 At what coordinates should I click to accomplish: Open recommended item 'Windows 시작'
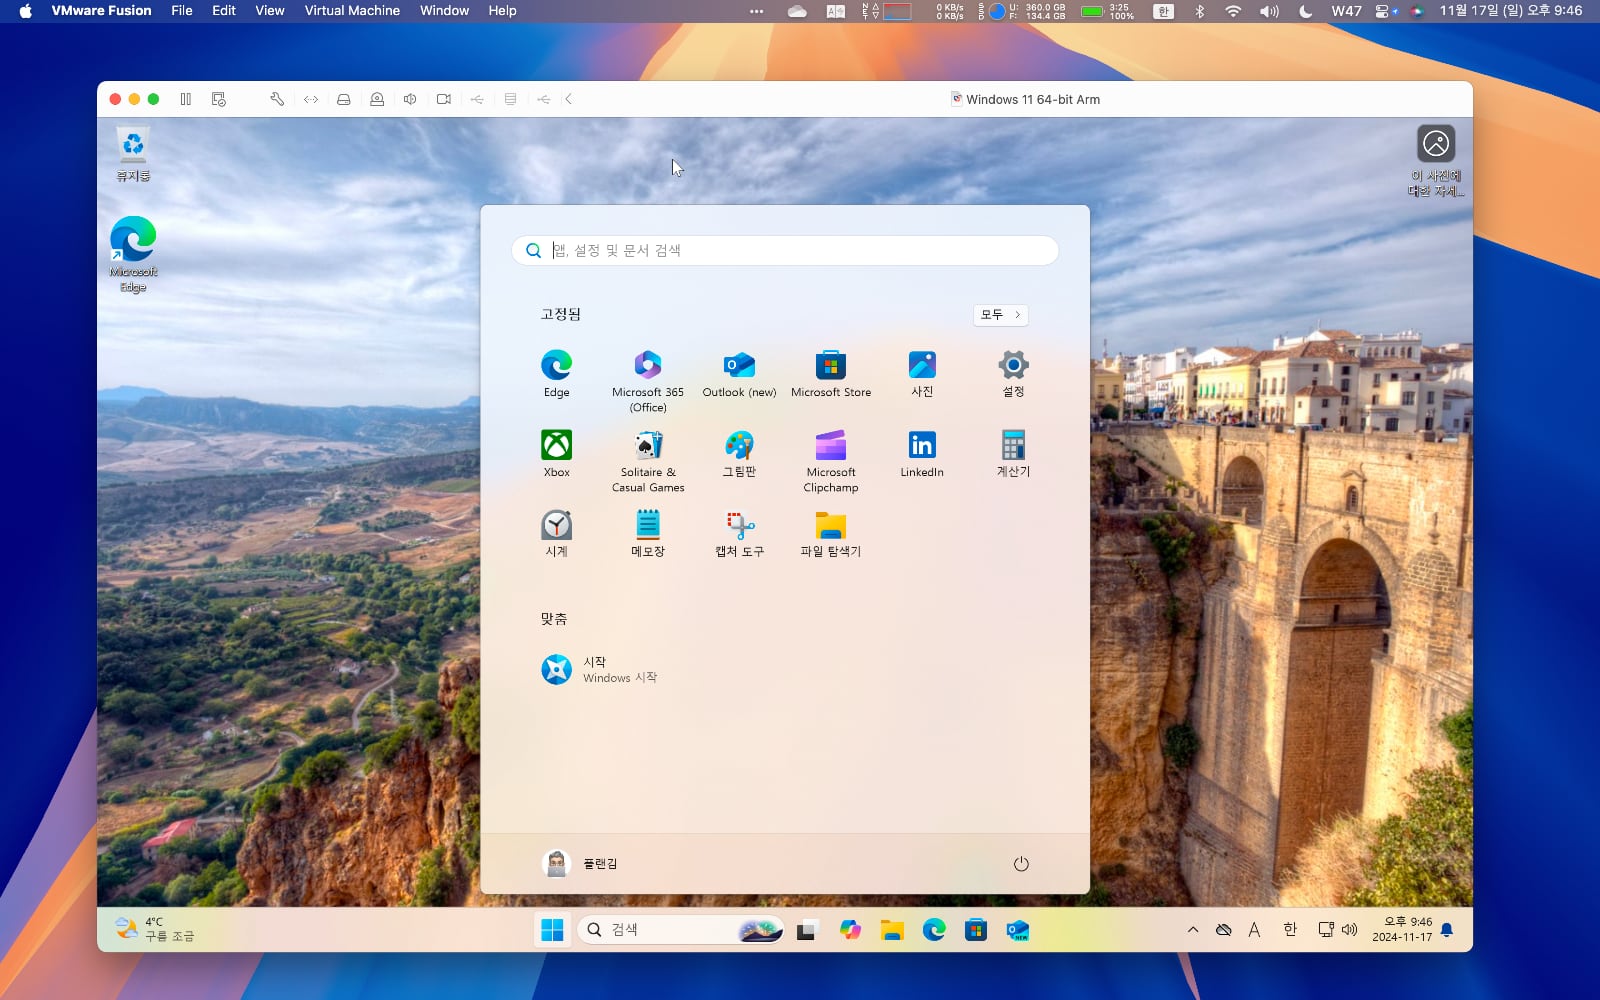click(600, 669)
